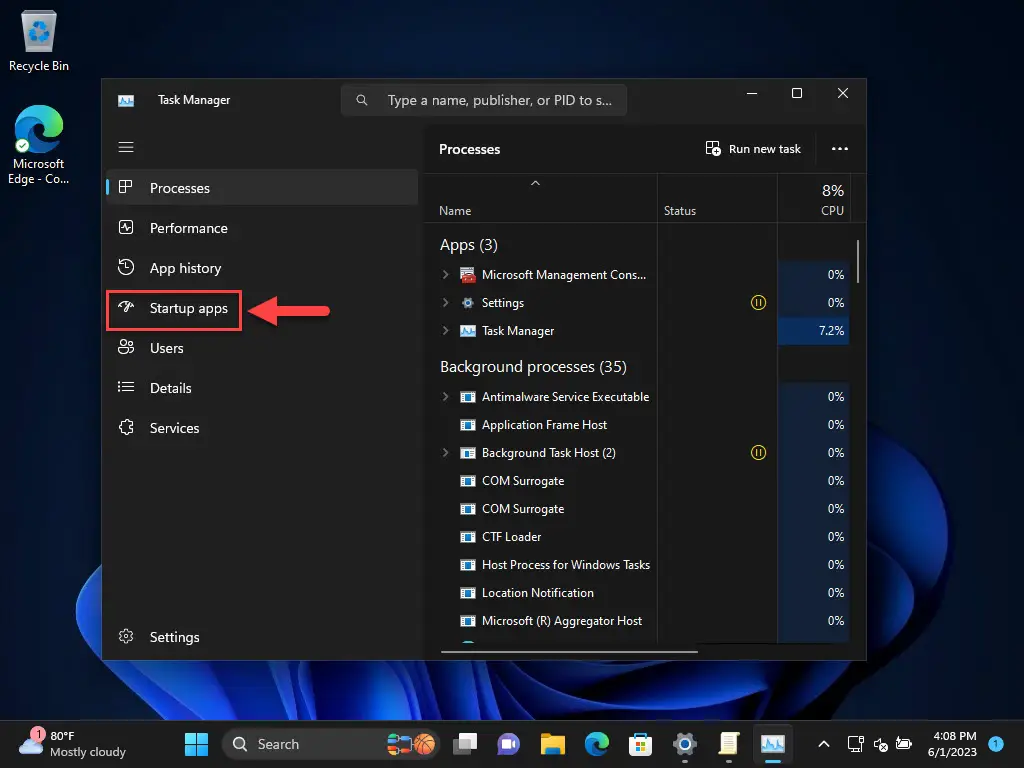Select the Location Notification process
The width and height of the screenshot is (1024, 768).
click(x=537, y=593)
